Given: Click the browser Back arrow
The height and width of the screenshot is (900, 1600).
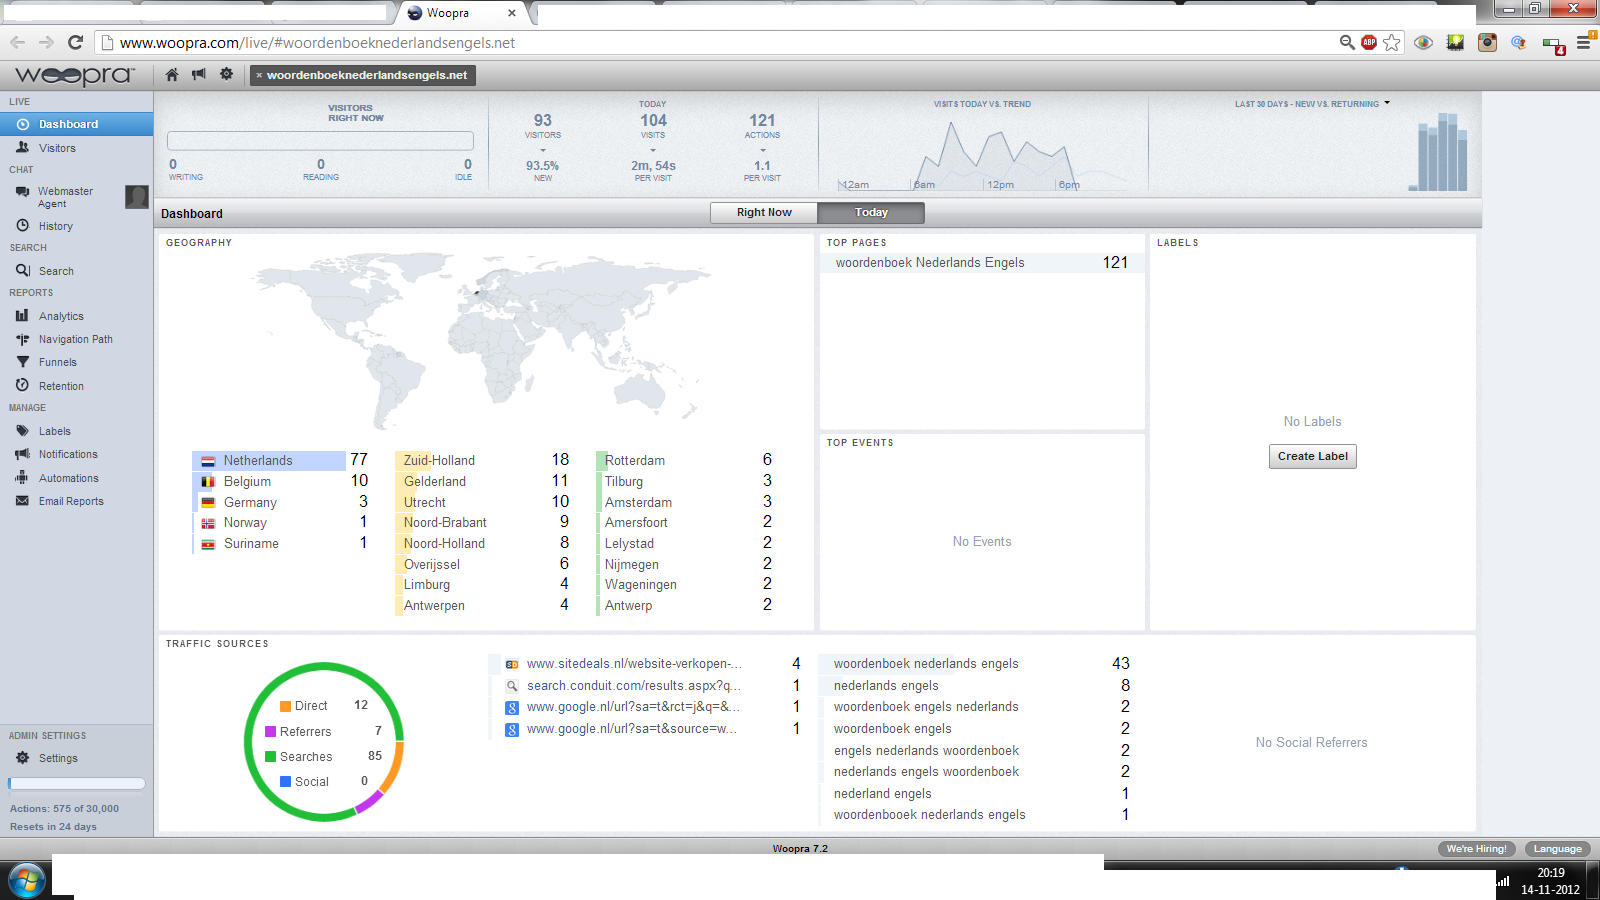Looking at the screenshot, I should pyautogui.click(x=17, y=42).
